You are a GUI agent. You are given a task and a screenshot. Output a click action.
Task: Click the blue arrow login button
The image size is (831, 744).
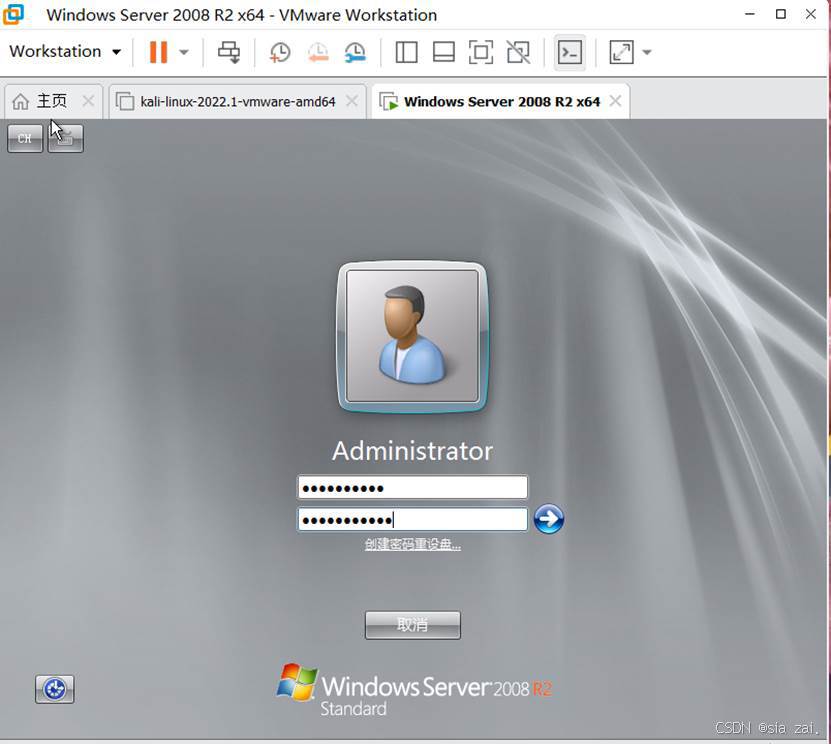[549, 519]
